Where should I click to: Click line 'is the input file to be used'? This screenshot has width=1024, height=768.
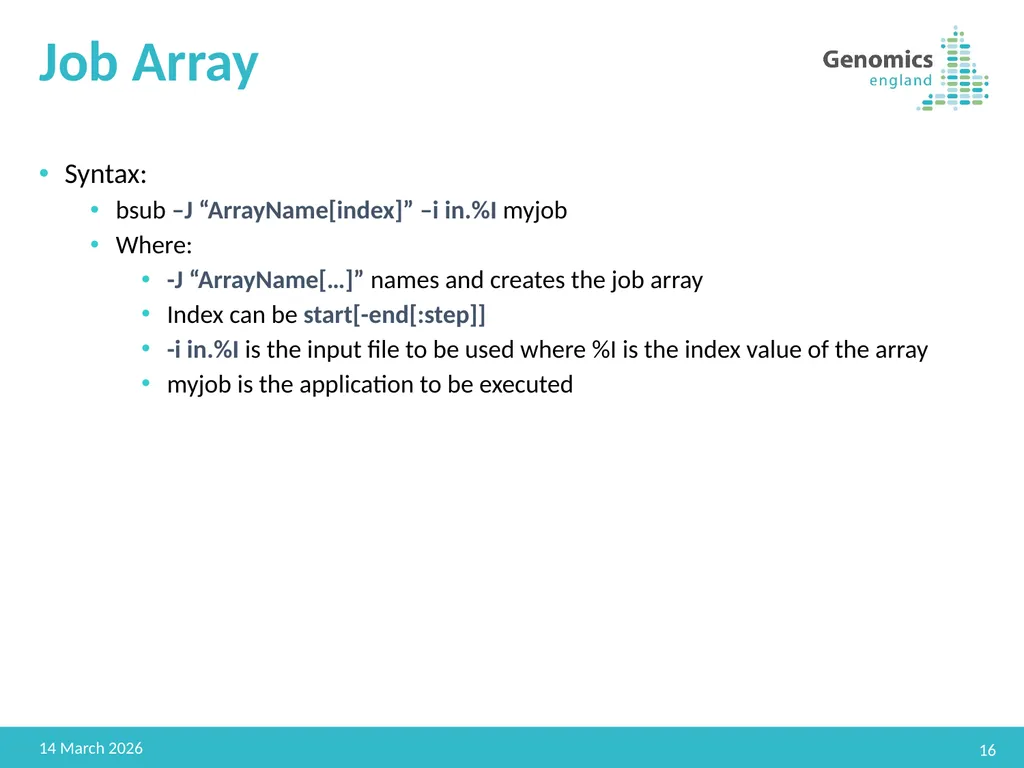point(547,349)
